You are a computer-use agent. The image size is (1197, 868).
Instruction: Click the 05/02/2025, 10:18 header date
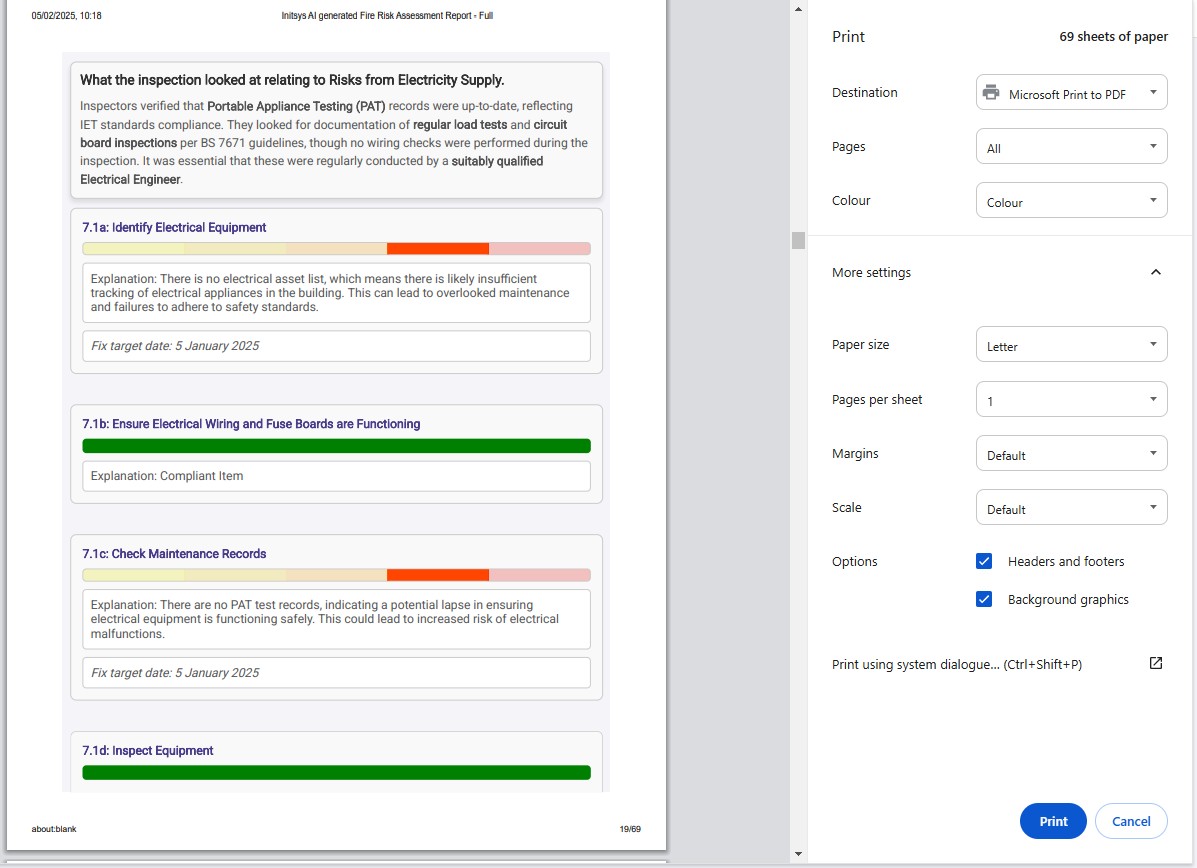coord(66,15)
